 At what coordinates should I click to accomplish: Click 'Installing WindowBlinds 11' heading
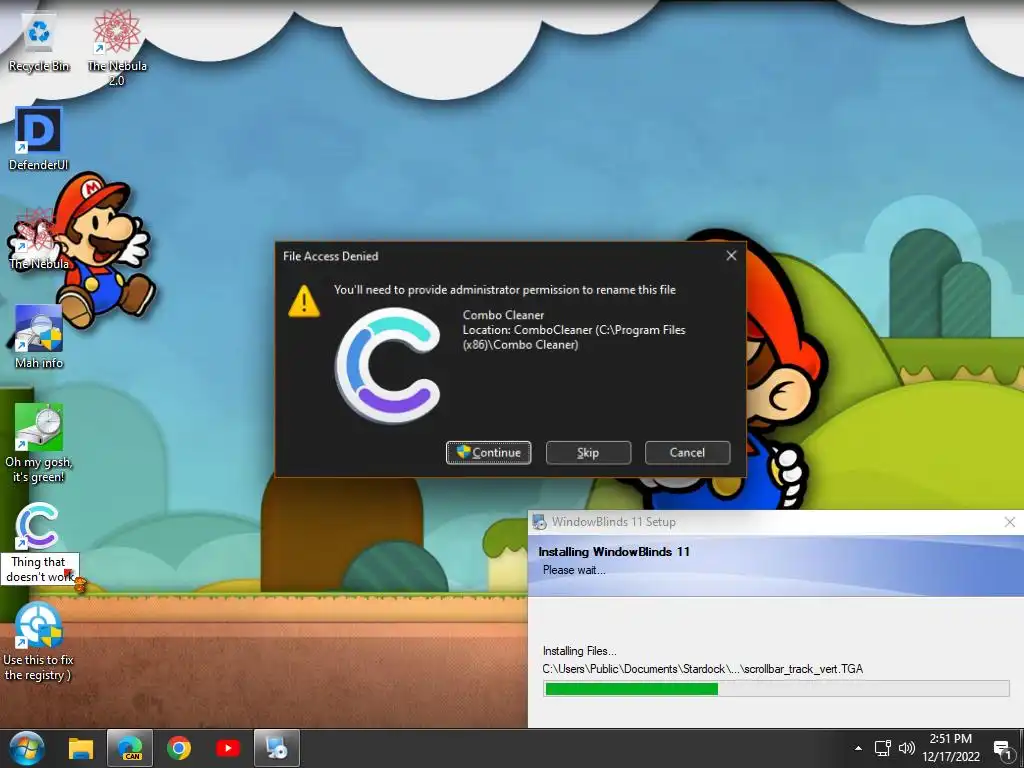click(x=614, y=552)
